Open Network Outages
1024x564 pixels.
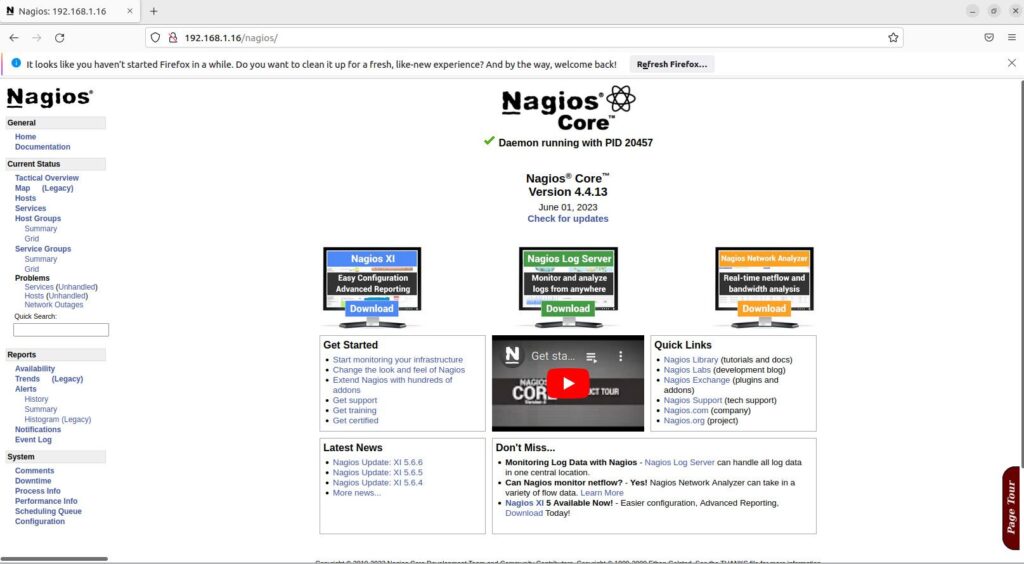pos(54,305)
